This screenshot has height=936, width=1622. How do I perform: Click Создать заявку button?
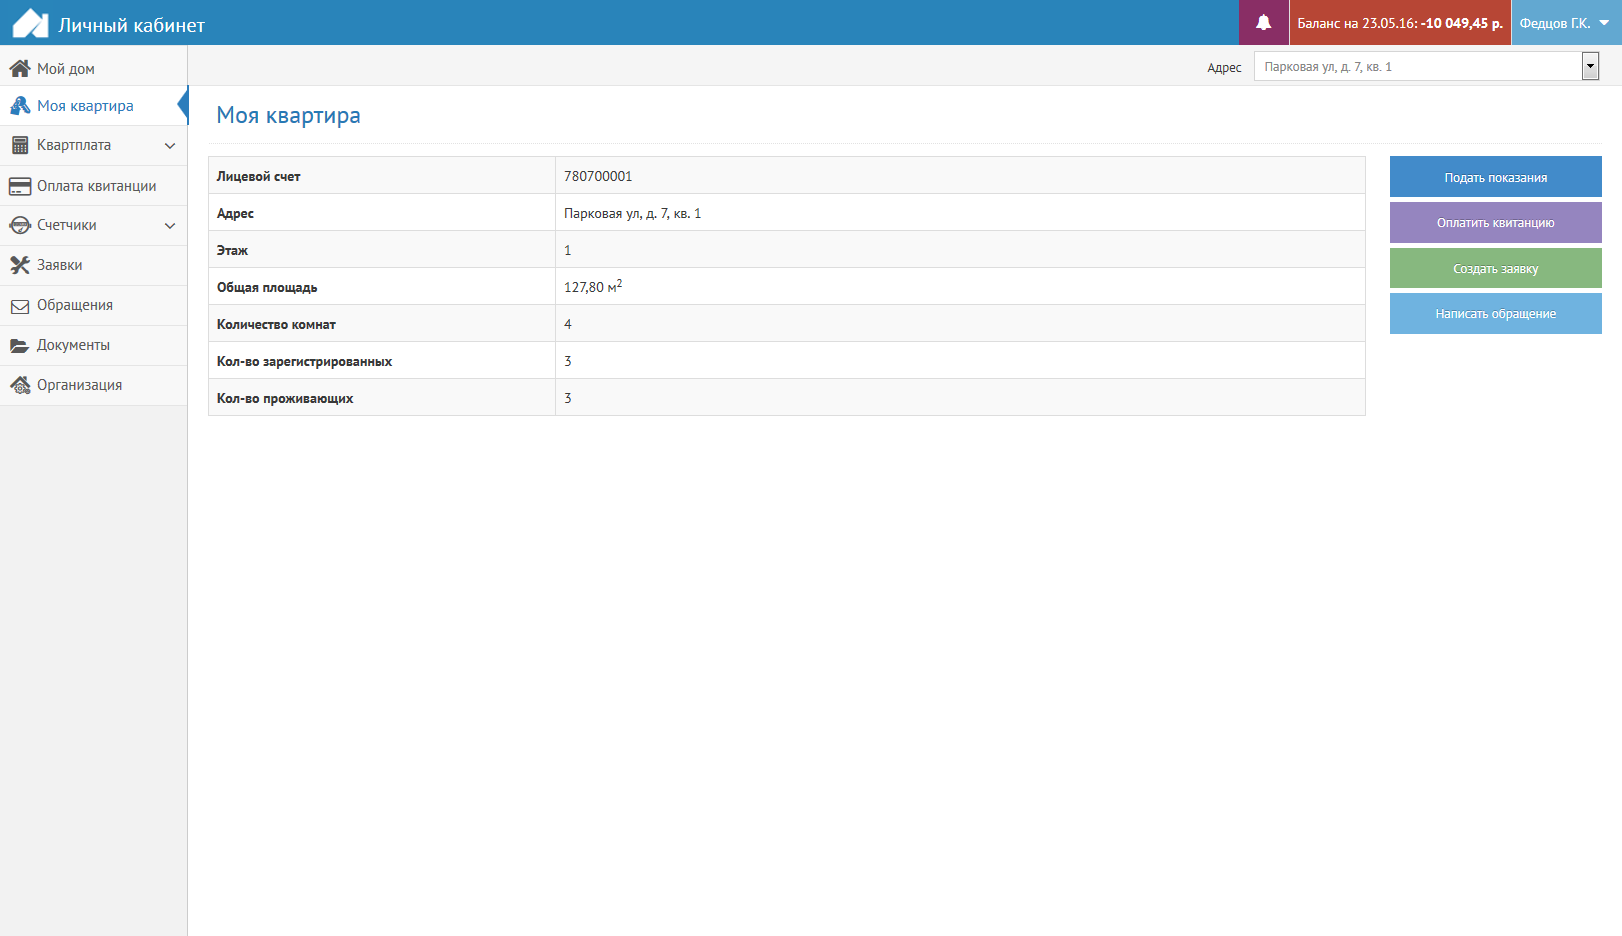tap(1496, 268)
